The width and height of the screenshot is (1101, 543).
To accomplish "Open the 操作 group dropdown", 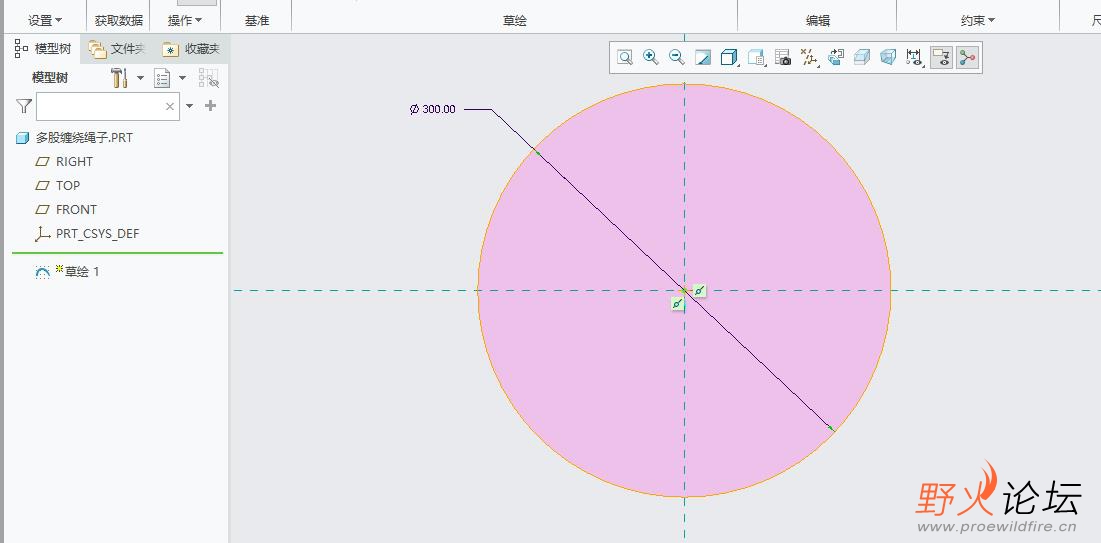I will [x=185, y=20].
